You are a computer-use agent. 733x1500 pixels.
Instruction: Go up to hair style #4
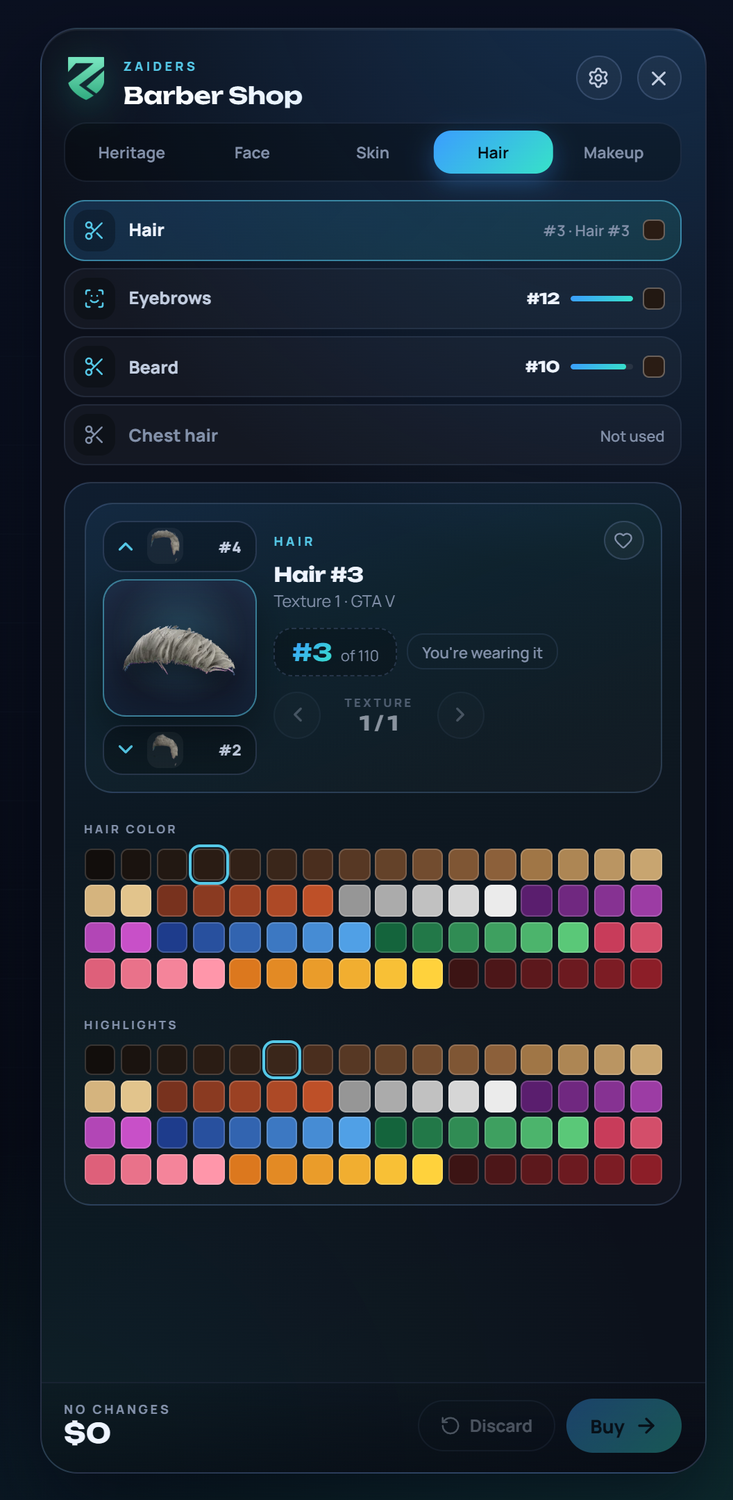pyautogui.click(x=180, y=547)
